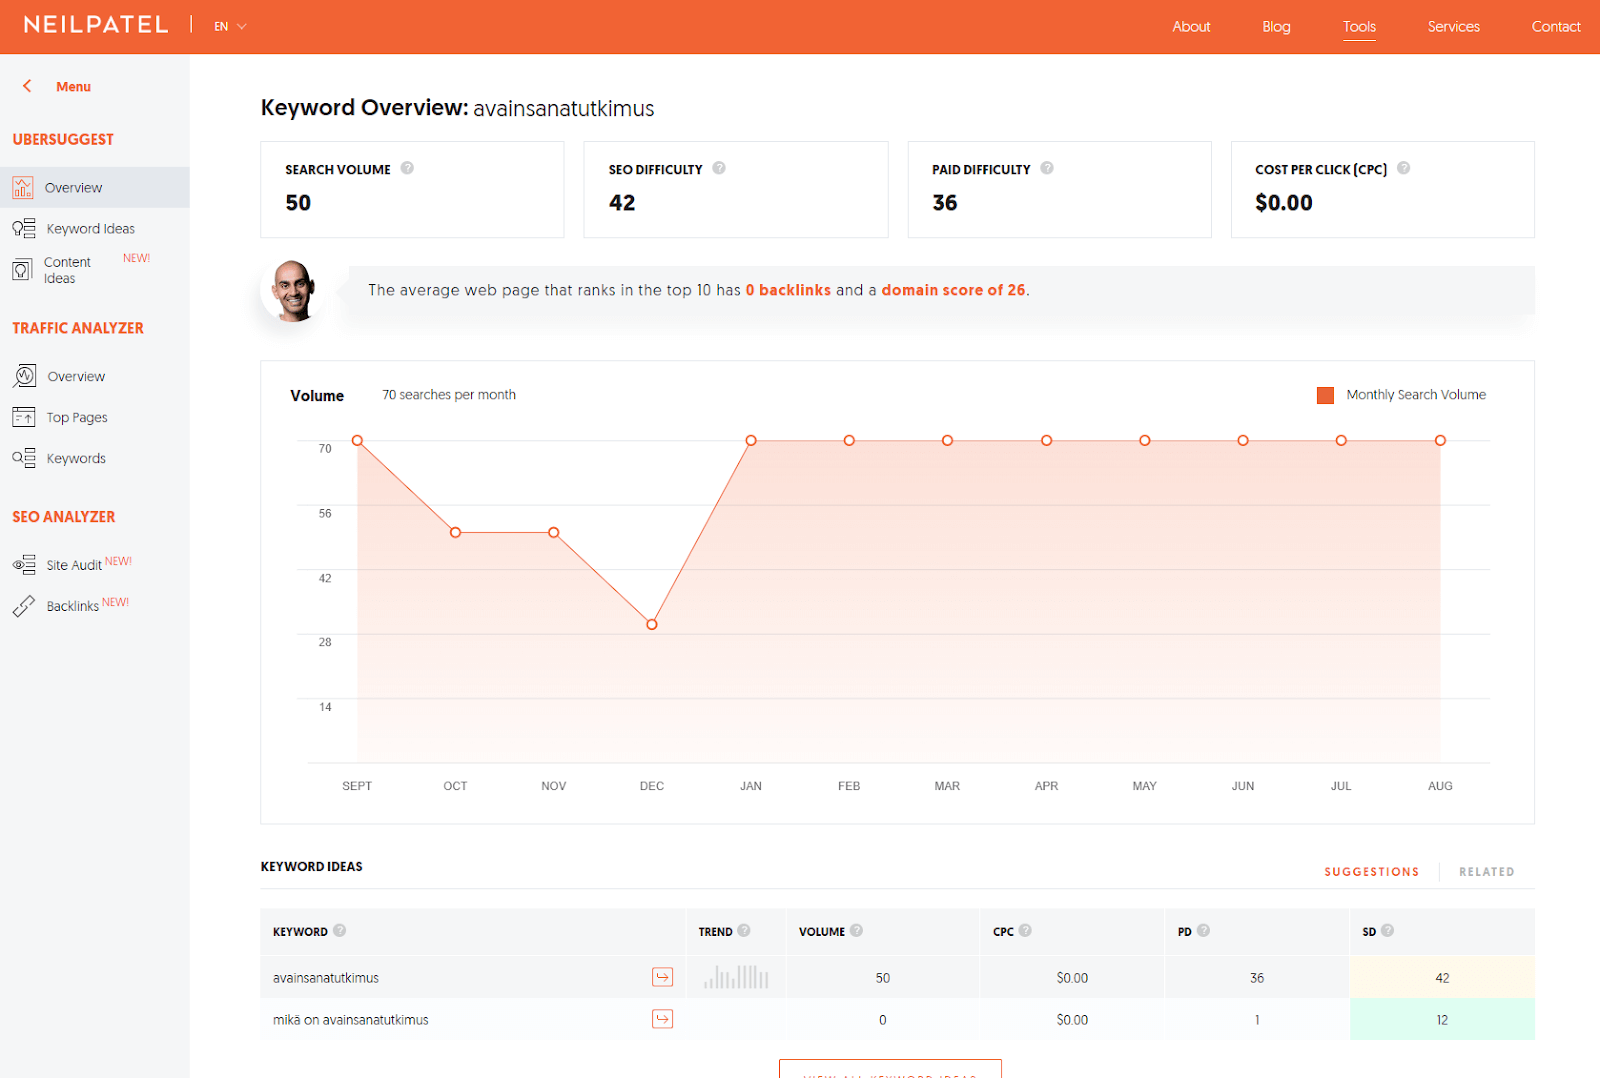Click the CPC column help icon
This screenshot has height=1078, width=1600.
[x=1025, y=930]
